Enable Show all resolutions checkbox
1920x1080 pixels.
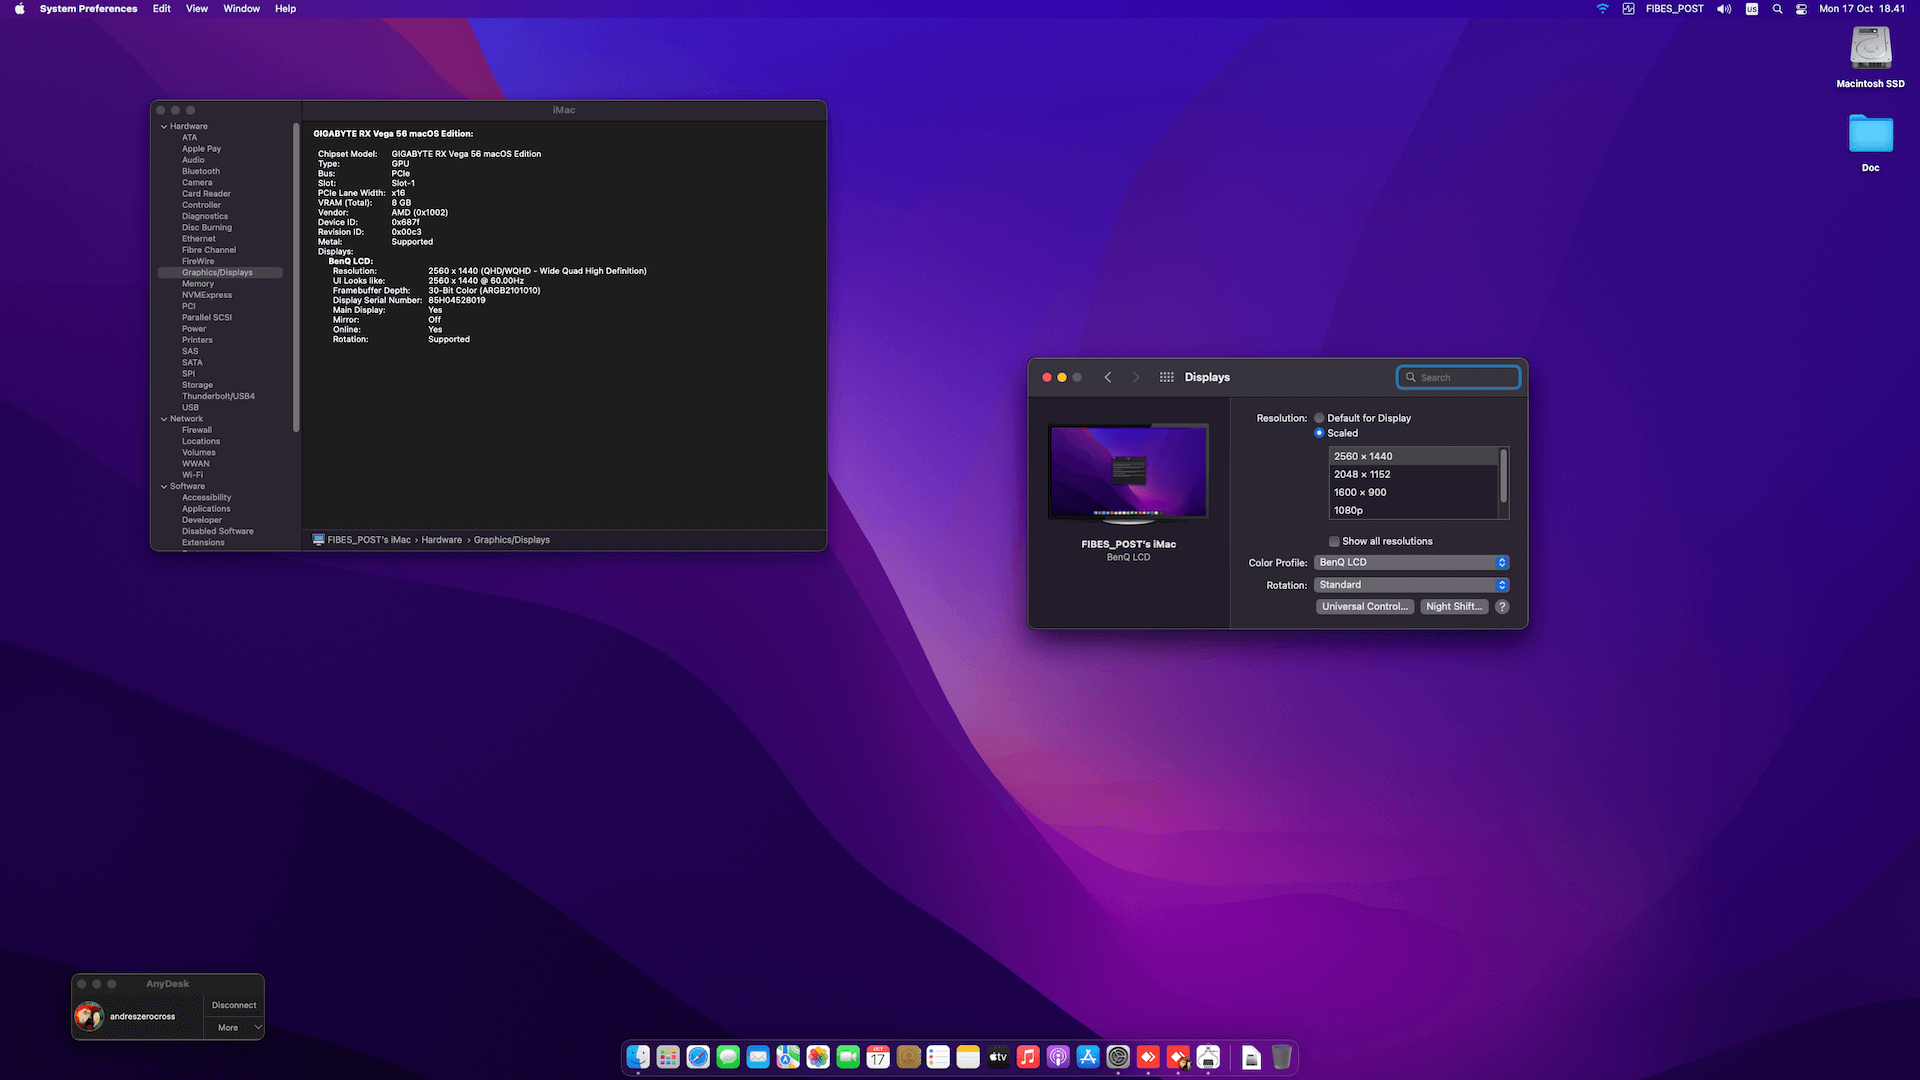1334,541
